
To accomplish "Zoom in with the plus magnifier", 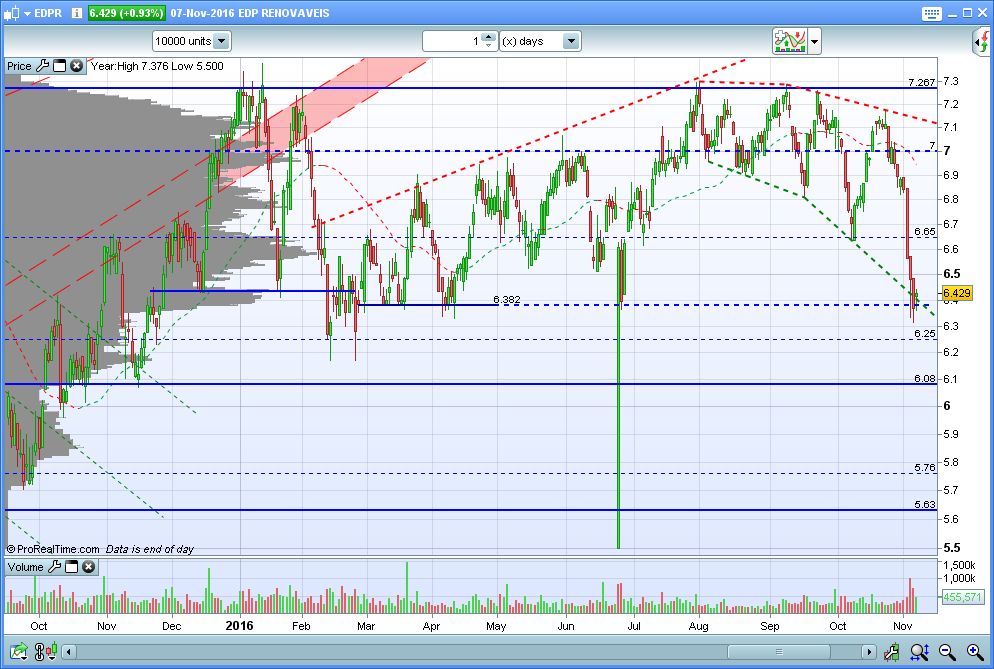I will coord(975,651).
